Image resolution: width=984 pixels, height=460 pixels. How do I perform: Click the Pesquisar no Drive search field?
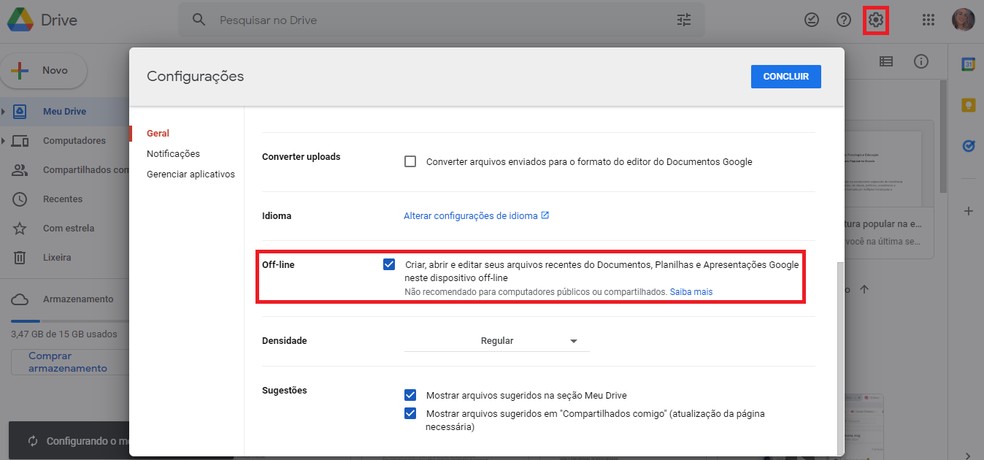pyautogui.click(x=441, y=20)
